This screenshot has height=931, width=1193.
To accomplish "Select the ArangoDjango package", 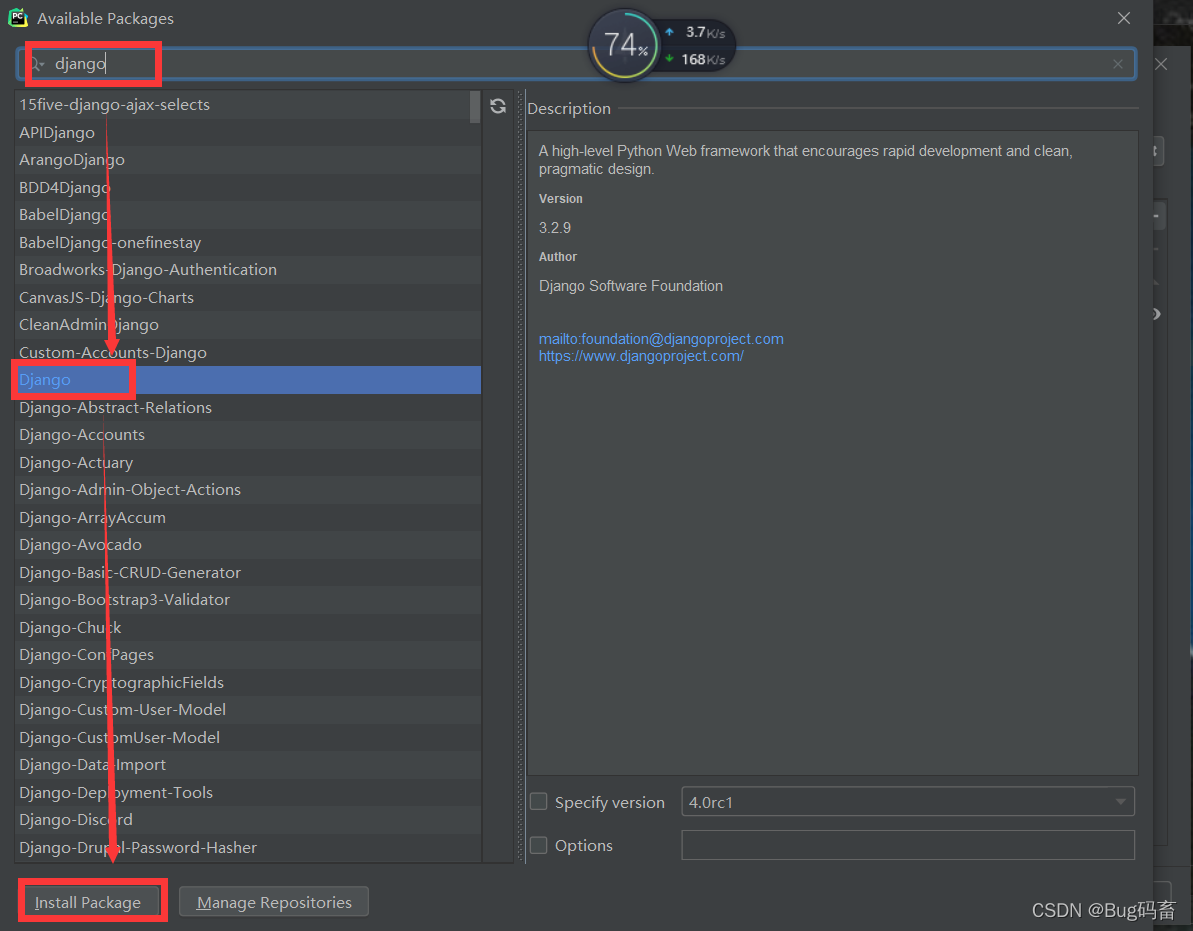I will click(247, 160).
